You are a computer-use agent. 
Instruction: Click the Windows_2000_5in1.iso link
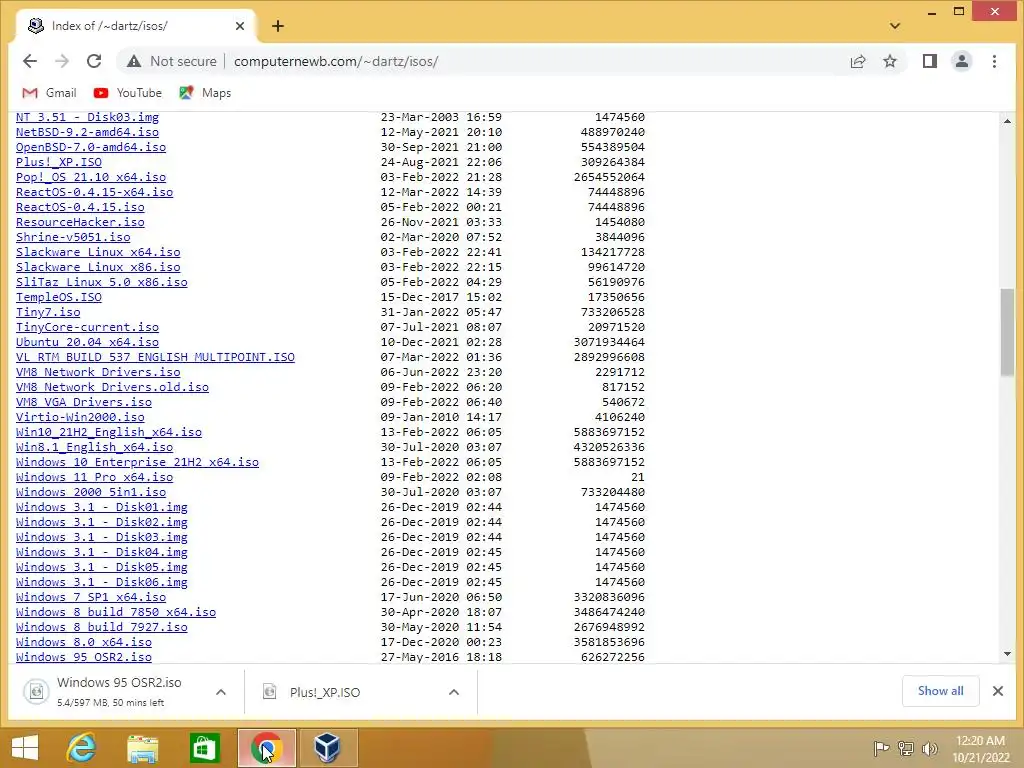pos(91,492)
